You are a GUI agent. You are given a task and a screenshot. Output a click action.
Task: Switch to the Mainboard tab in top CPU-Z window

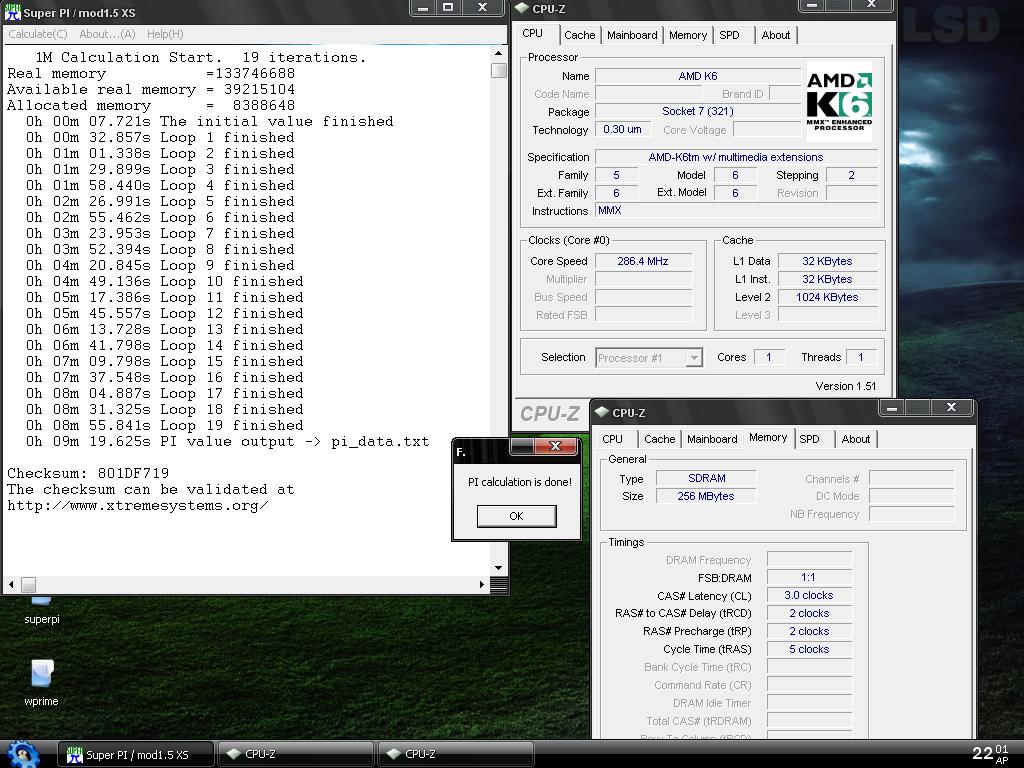pos(632,35)
